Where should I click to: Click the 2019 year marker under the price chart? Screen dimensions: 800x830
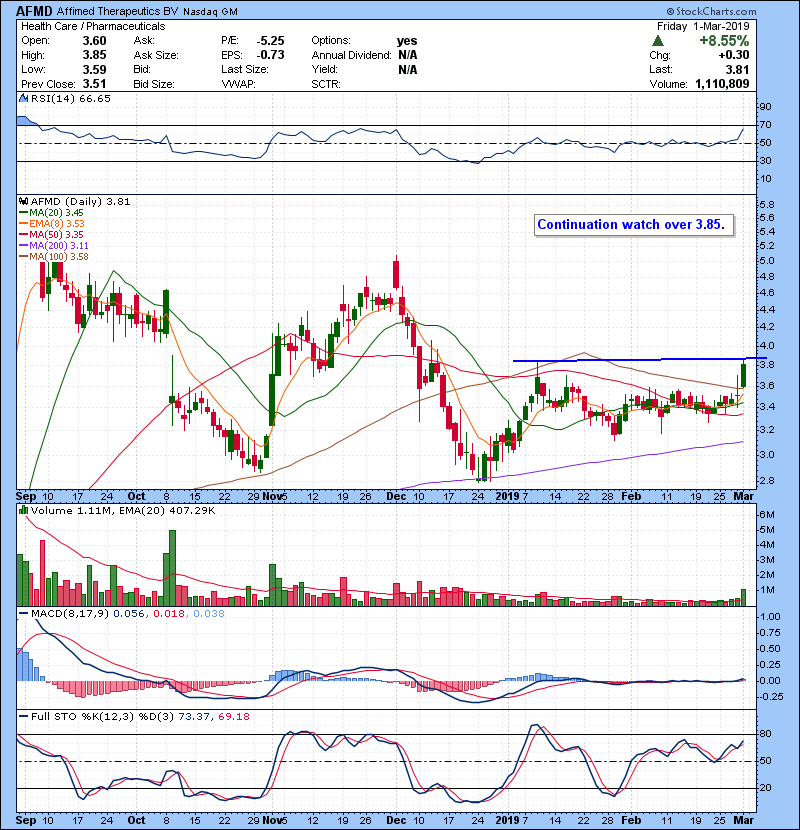[507, 497]
